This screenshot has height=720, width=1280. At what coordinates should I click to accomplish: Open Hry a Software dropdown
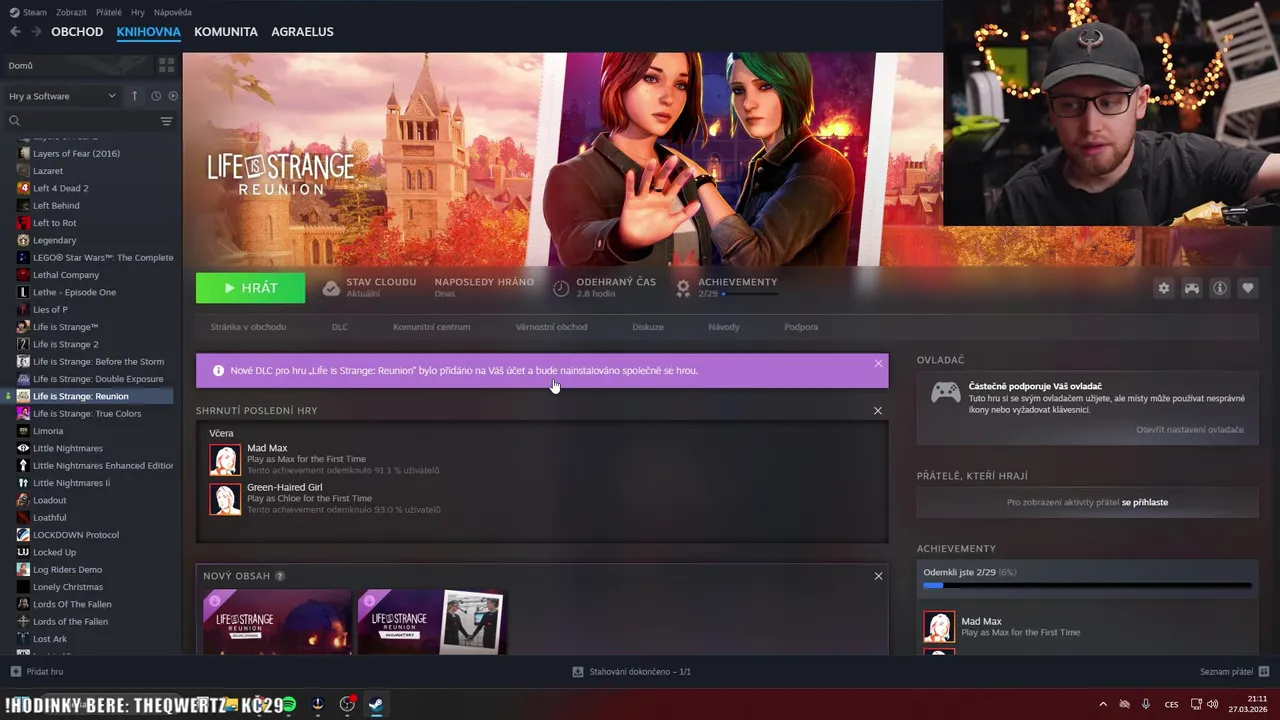point(62,96)
